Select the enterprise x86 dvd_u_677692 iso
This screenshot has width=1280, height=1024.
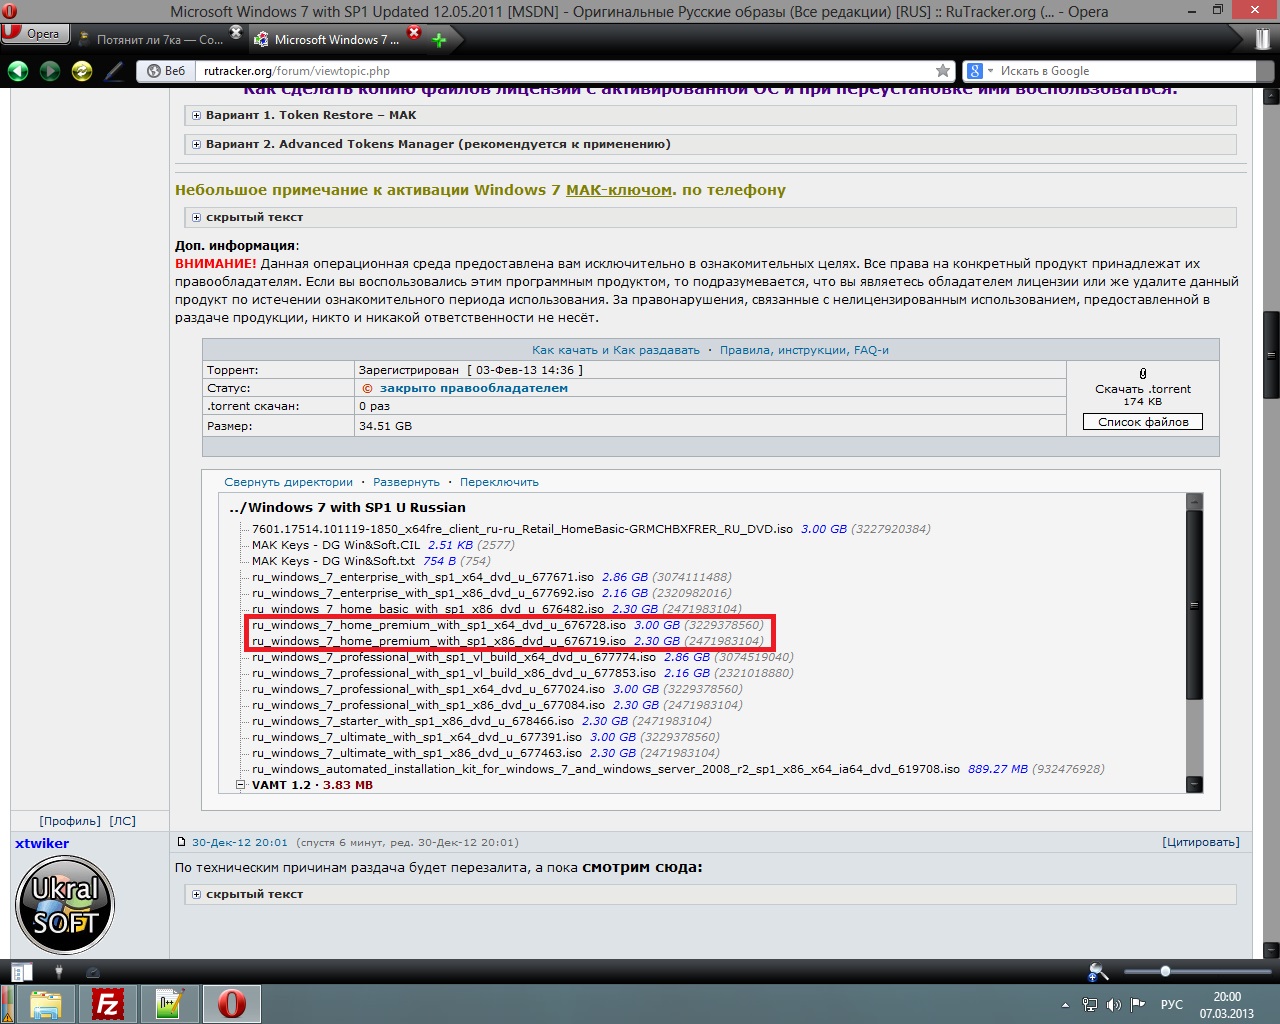(423, 593)
